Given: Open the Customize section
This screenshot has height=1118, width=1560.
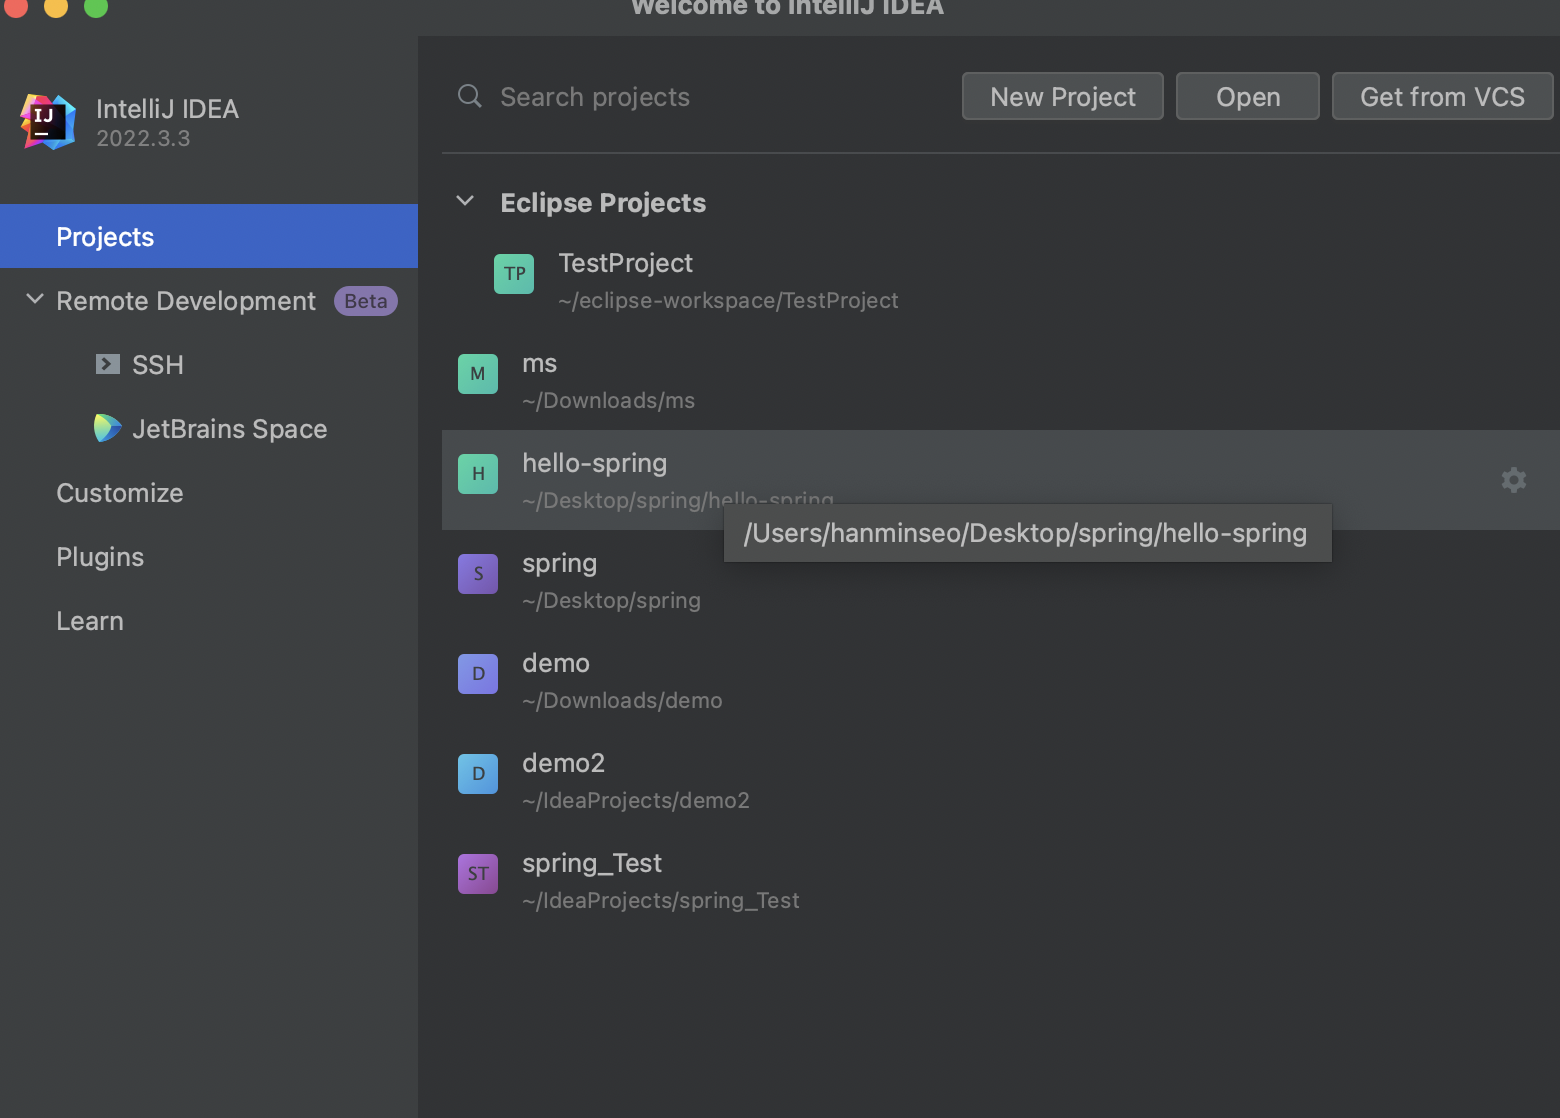Looking at the screenshot, I should point(120,493).
